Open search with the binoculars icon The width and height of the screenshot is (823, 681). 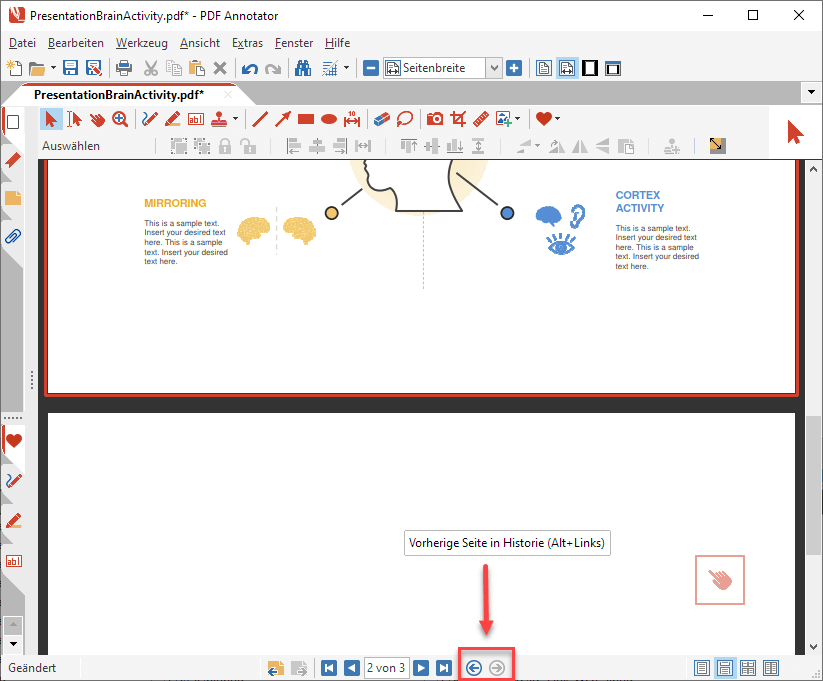pyautogui.click(x=303, y=68)
